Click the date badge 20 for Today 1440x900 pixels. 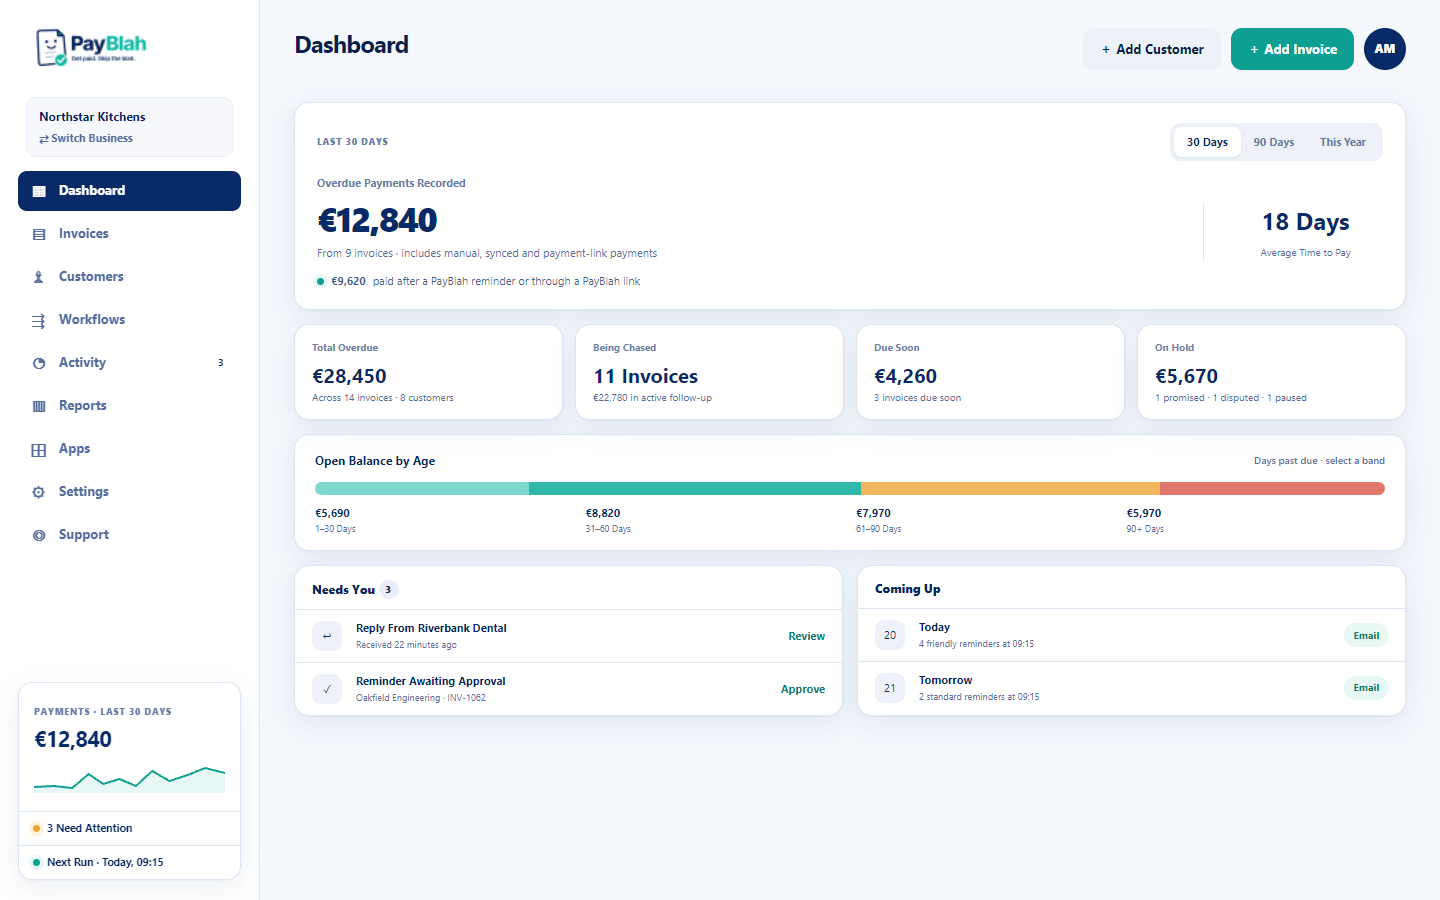(890, 635)
